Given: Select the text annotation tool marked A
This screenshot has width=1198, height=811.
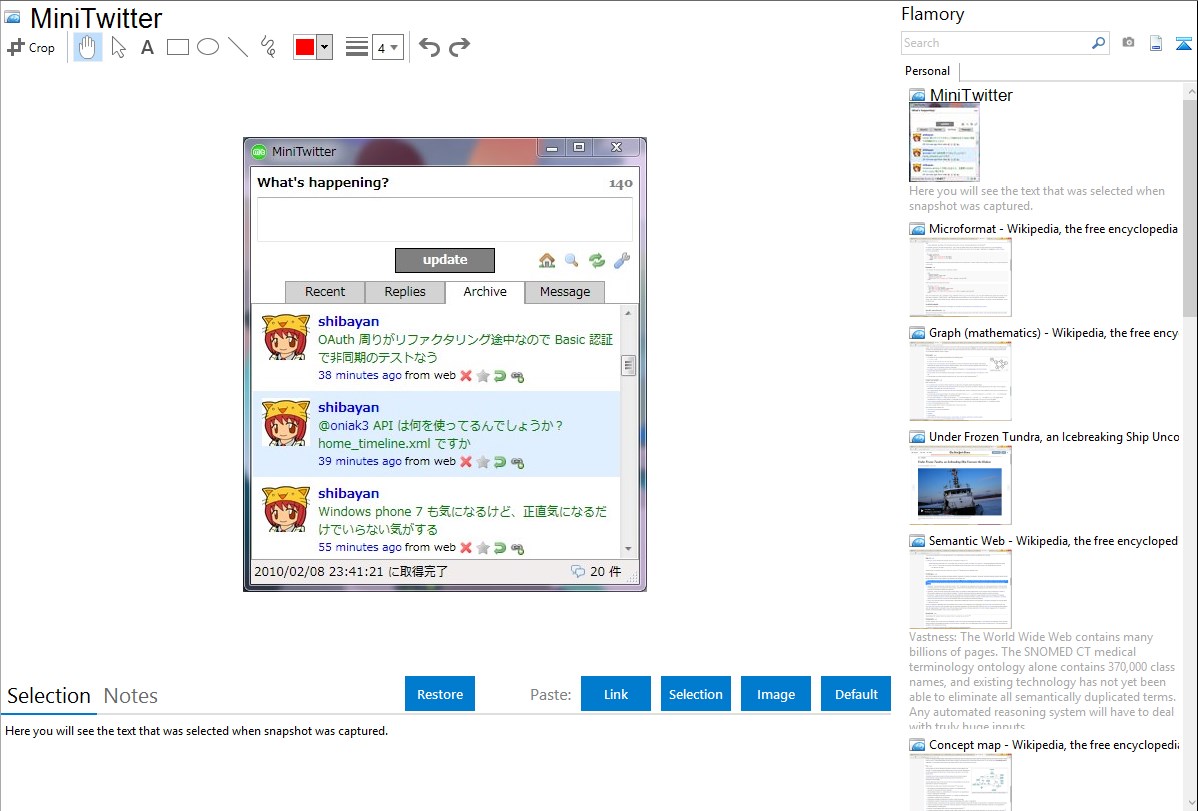Looking at the screenshot, I should point(147,47).
